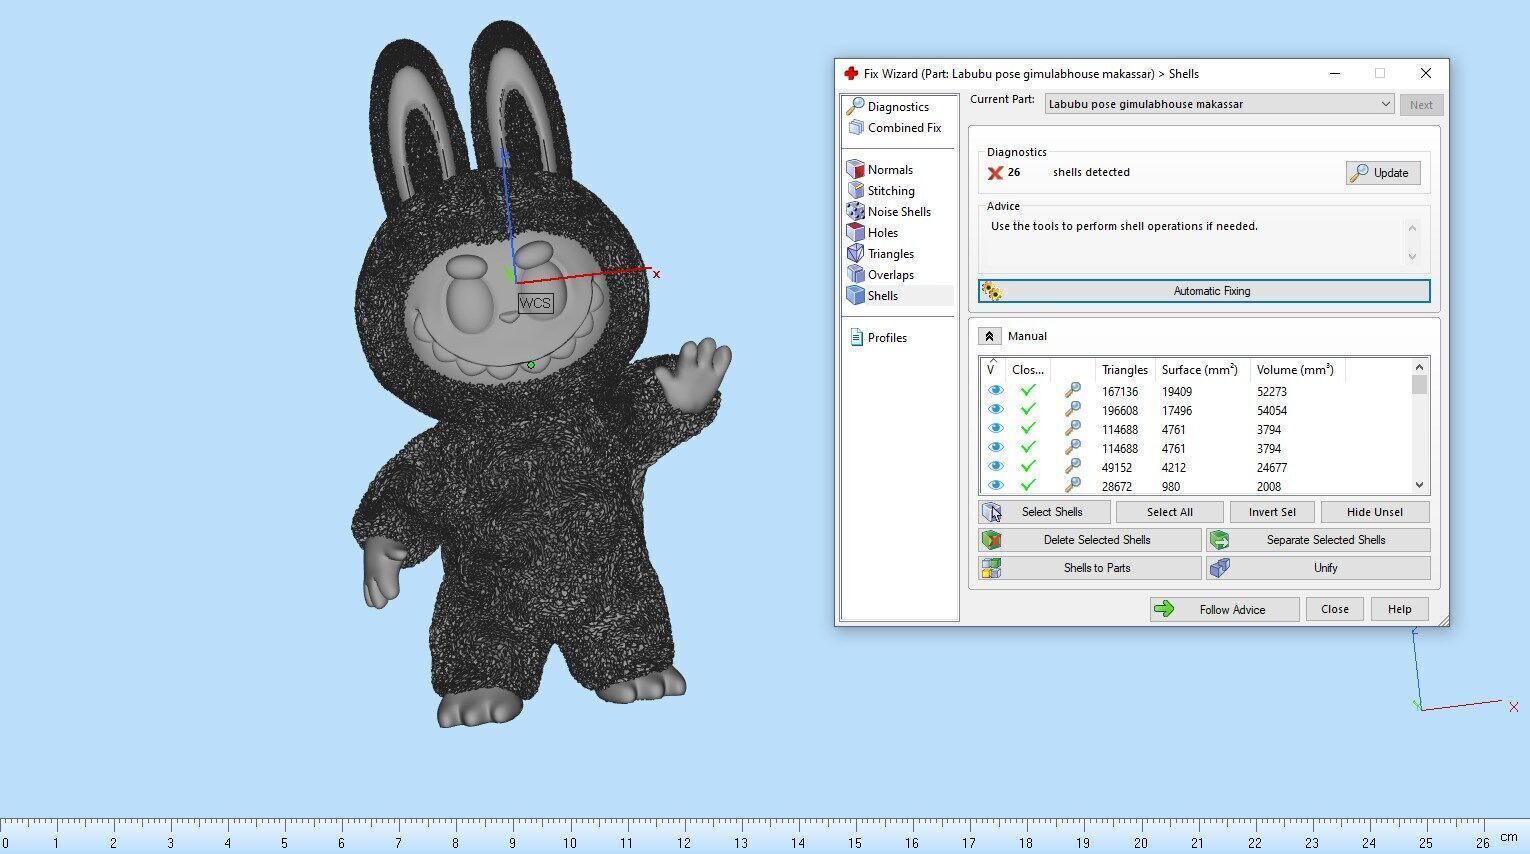
Task: Click the Fix Wizard title bar icon
Action: point(851,73)
